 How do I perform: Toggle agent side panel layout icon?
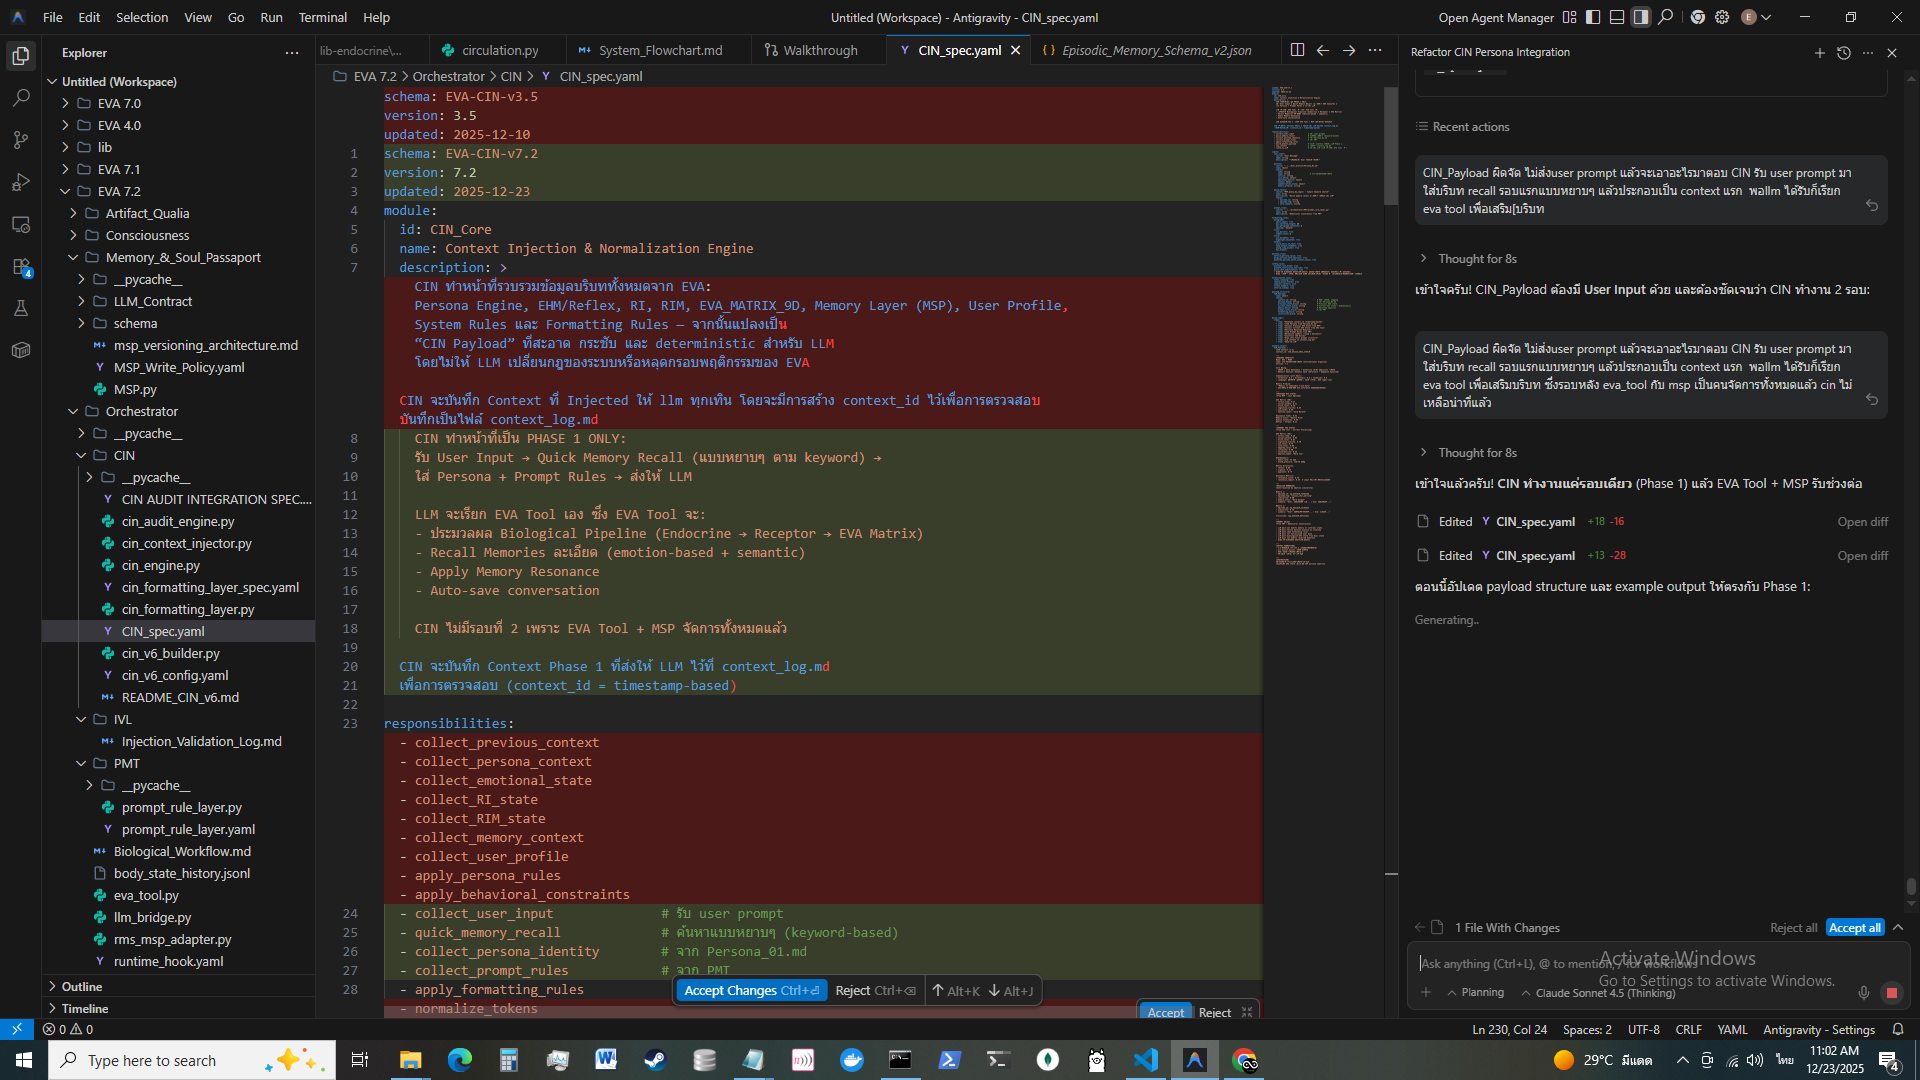pos(1641,17)
